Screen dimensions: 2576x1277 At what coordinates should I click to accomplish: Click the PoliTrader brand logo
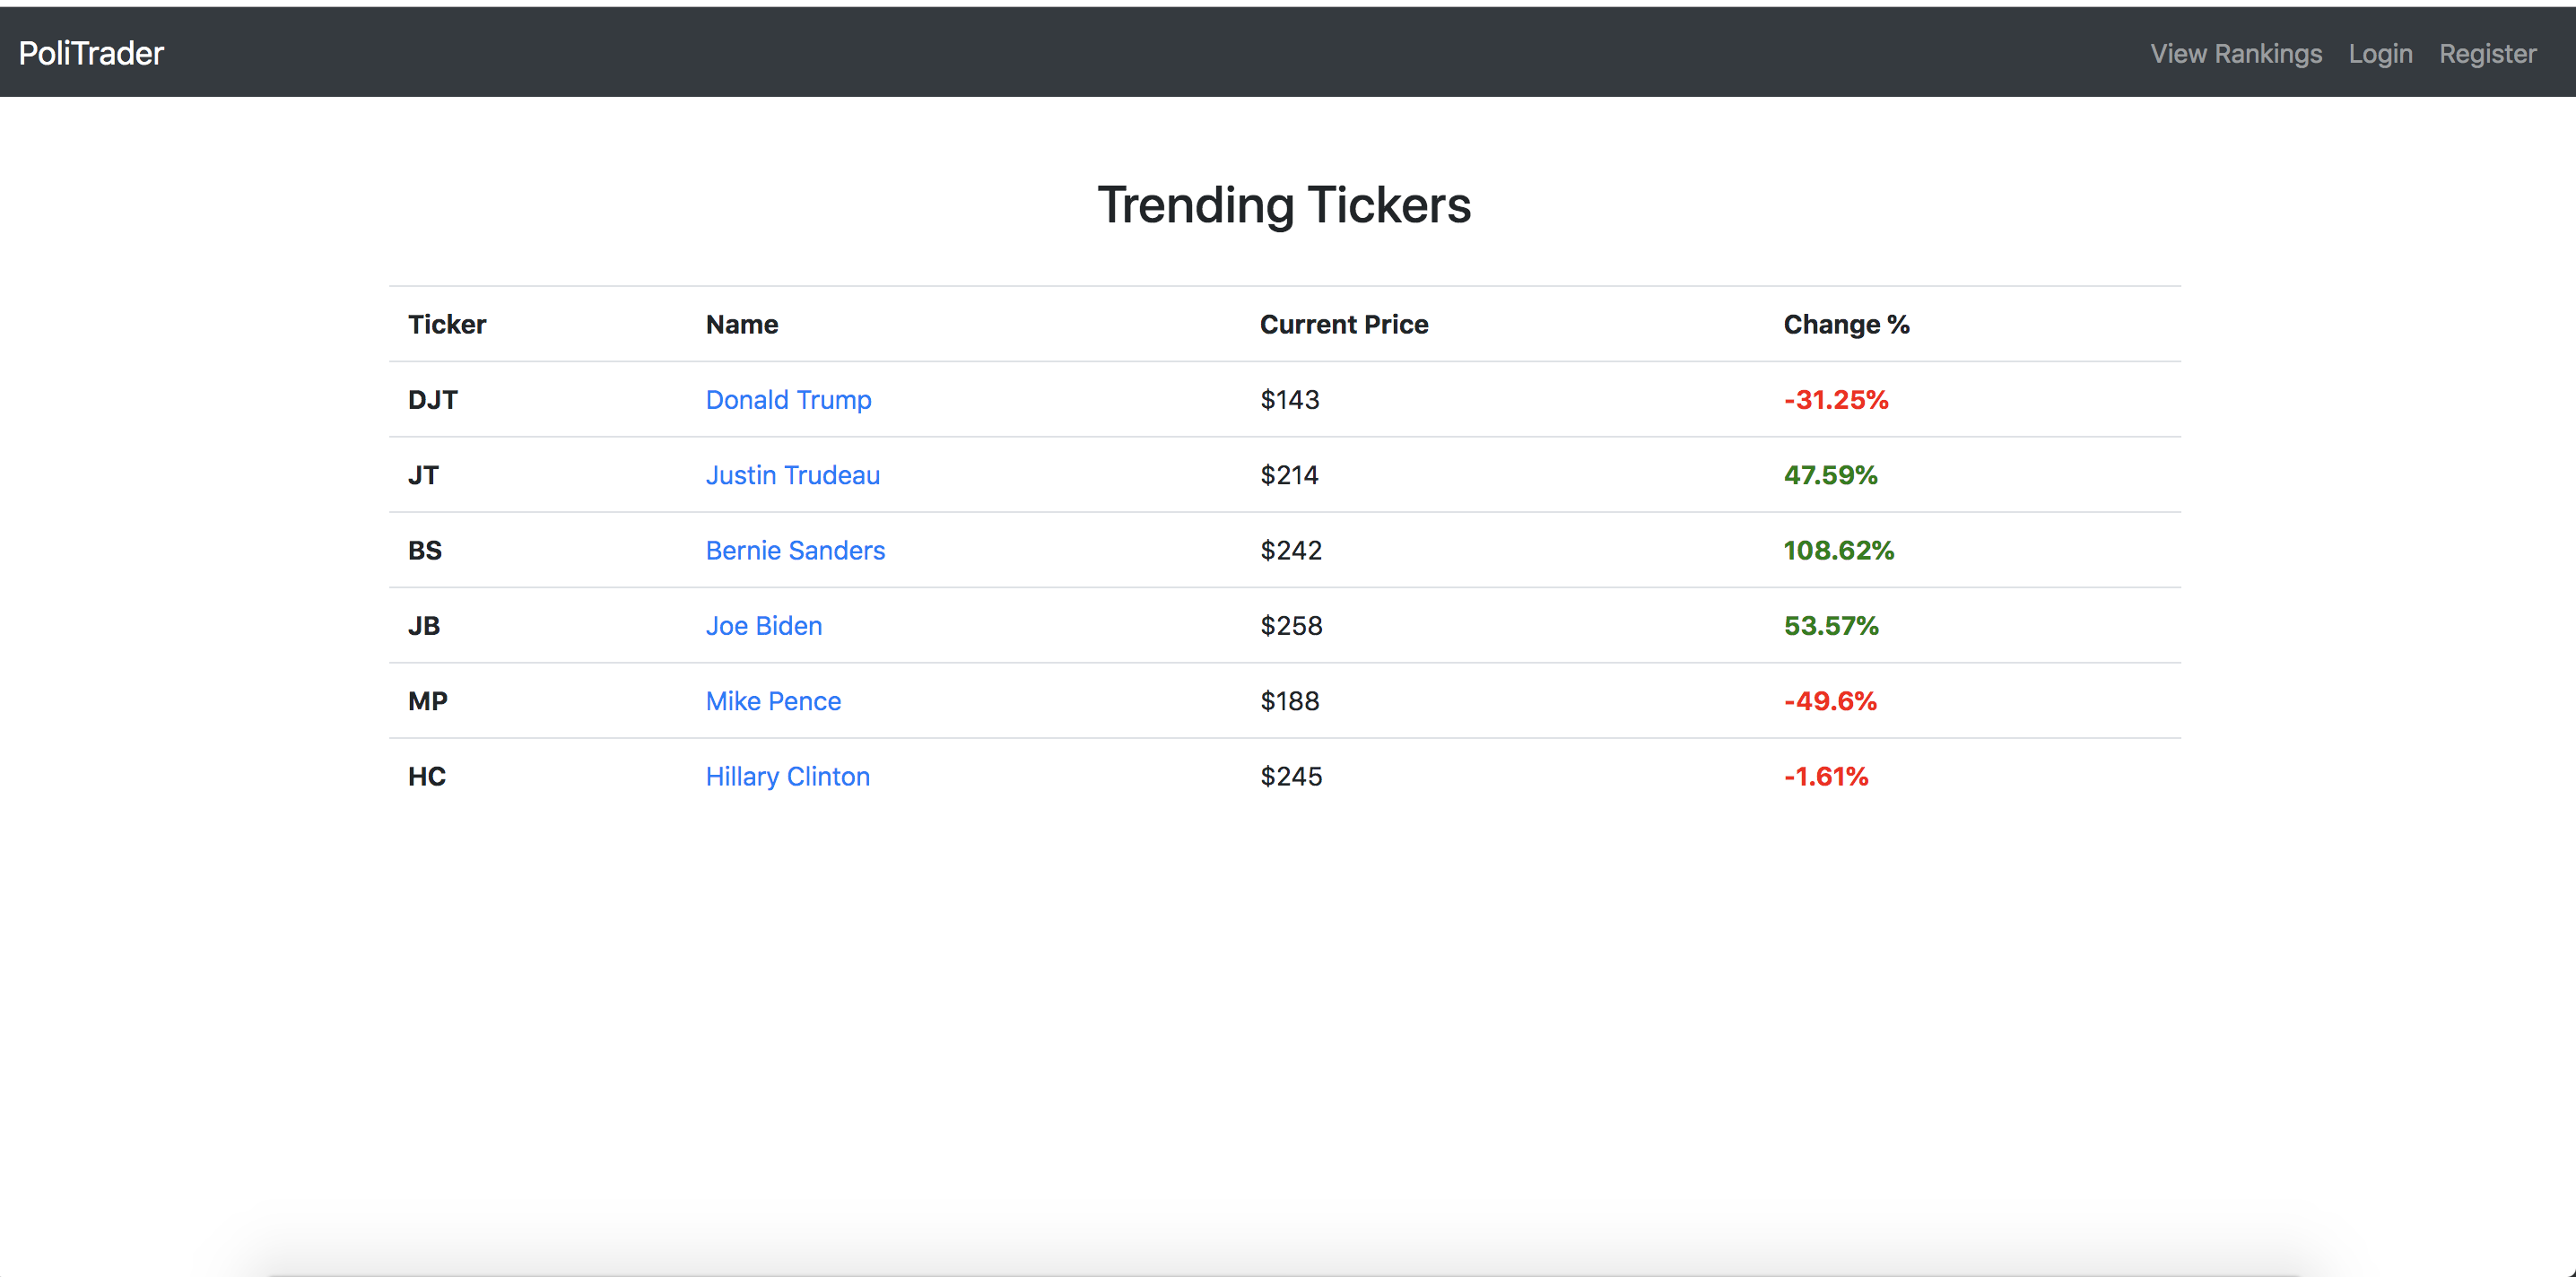tap(91, 52)
